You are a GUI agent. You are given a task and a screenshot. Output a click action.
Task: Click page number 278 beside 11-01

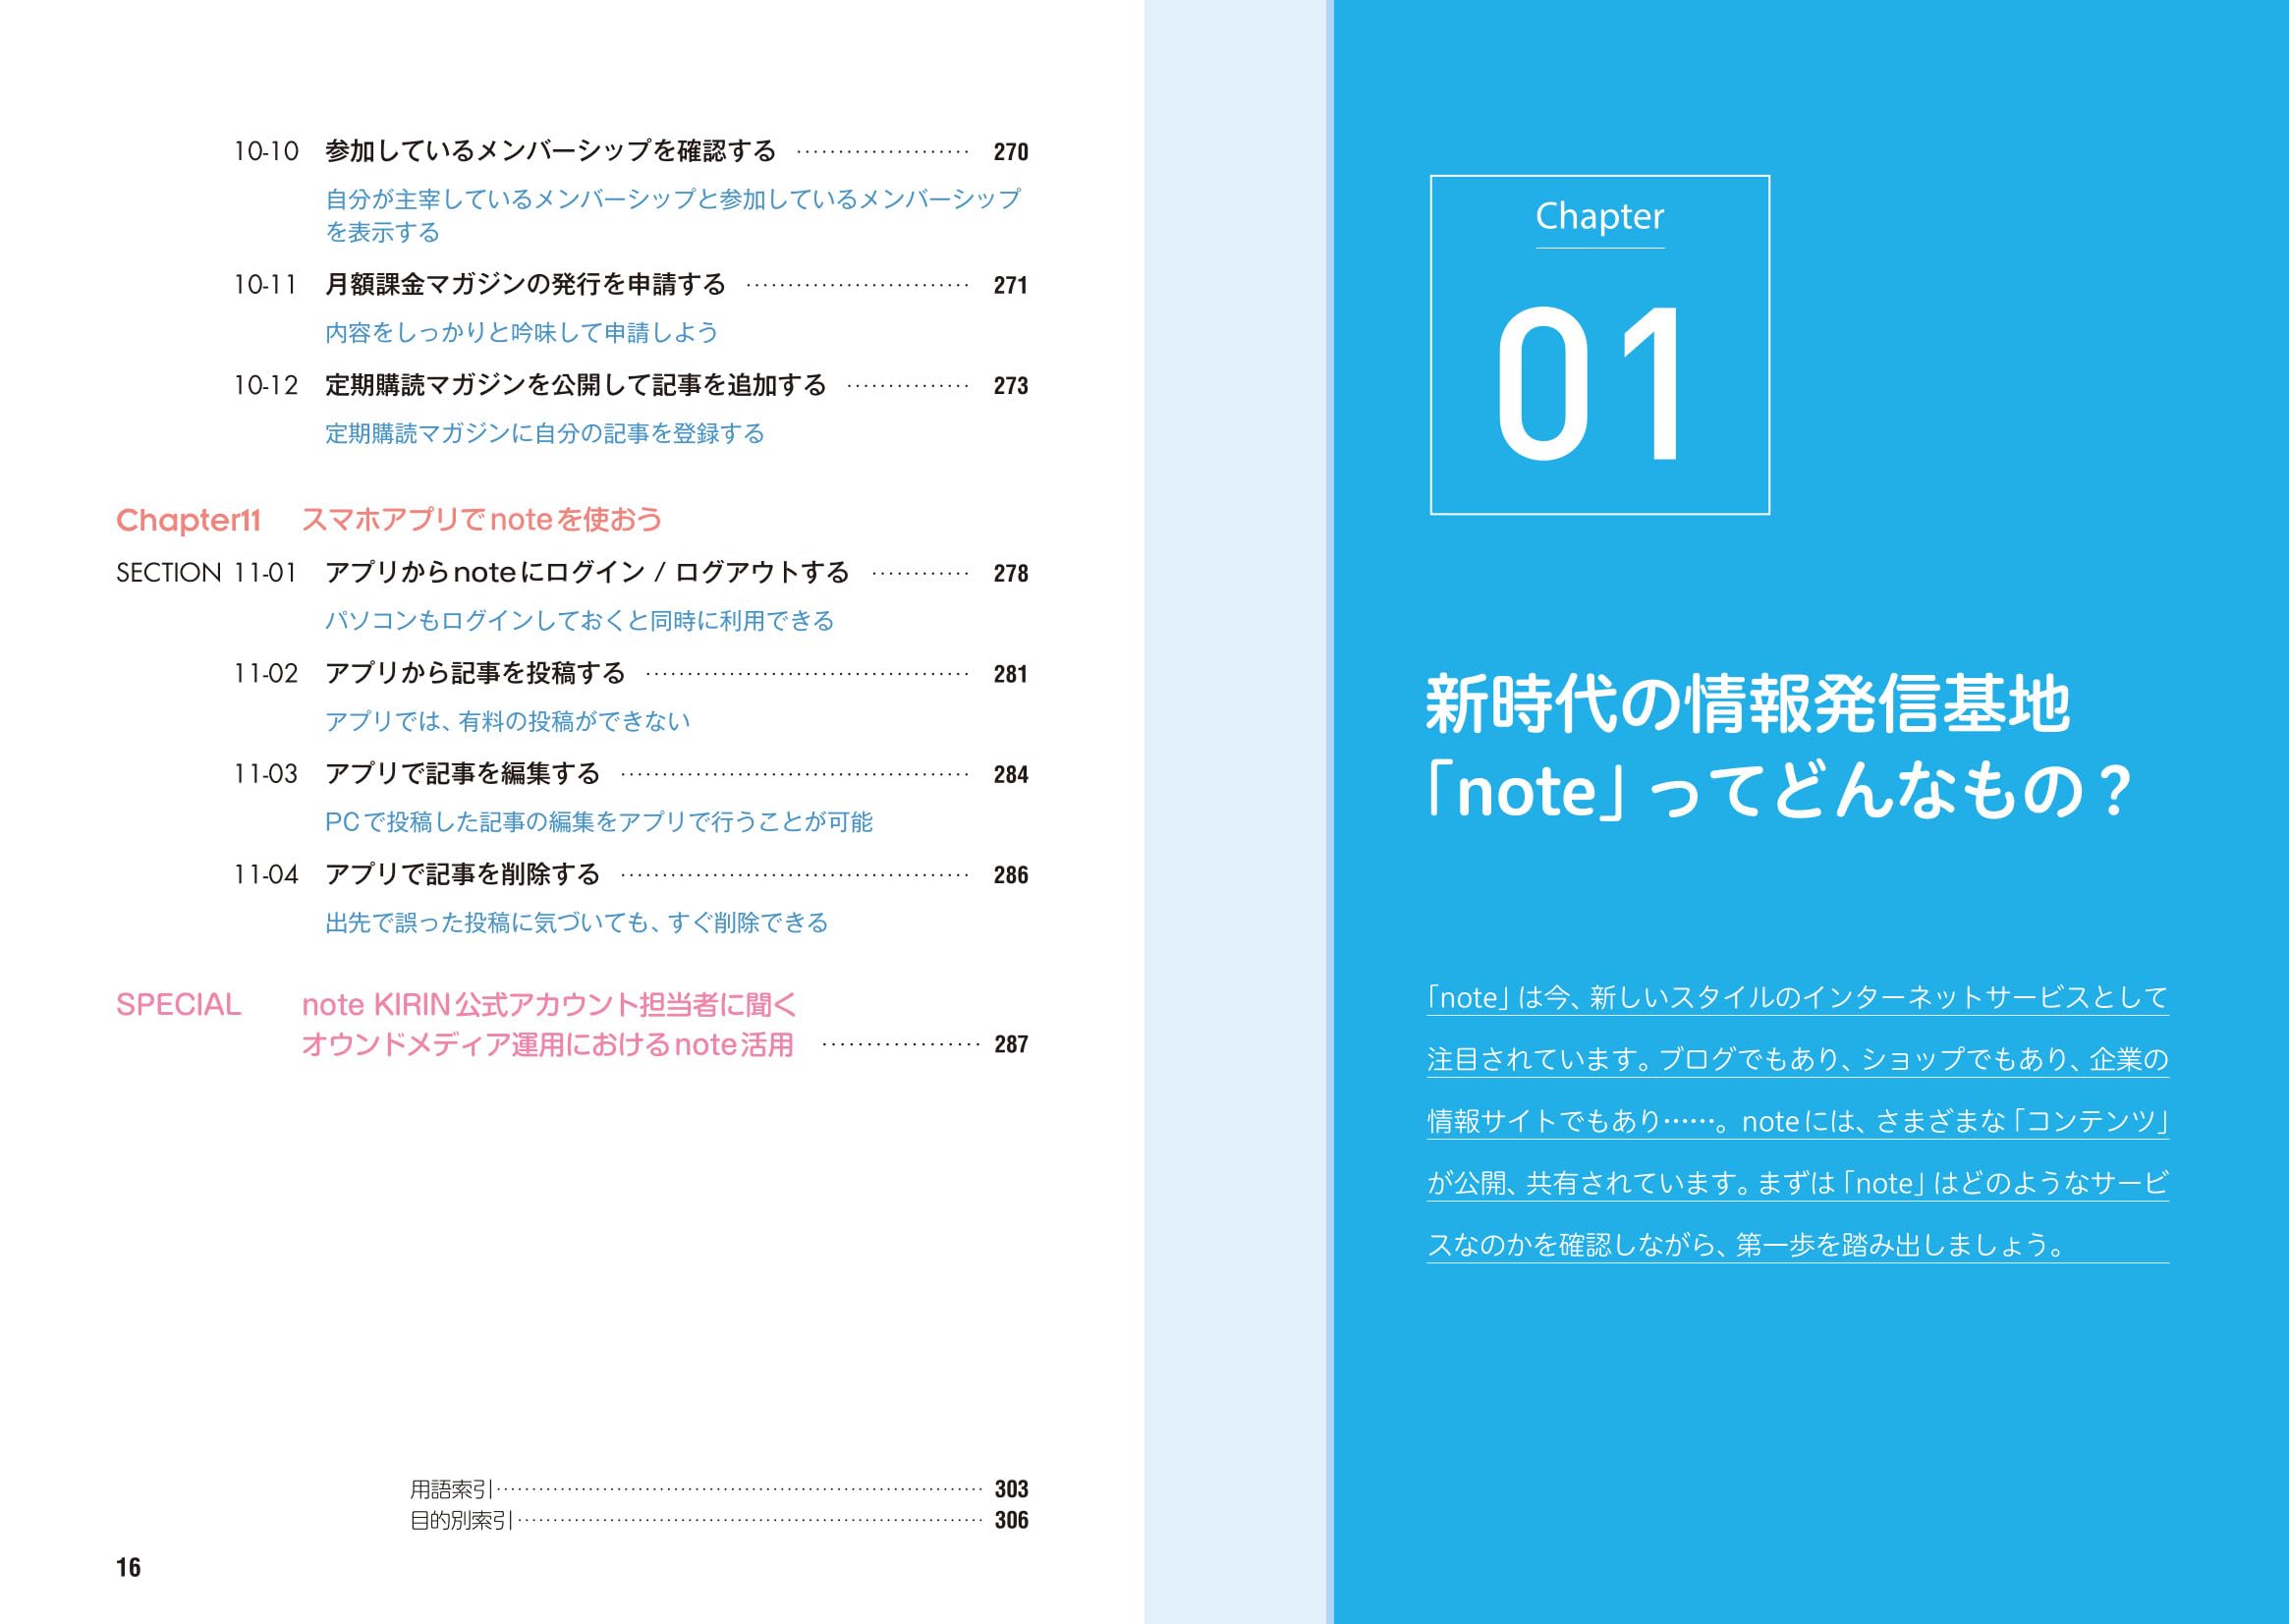coord(1010,574)
